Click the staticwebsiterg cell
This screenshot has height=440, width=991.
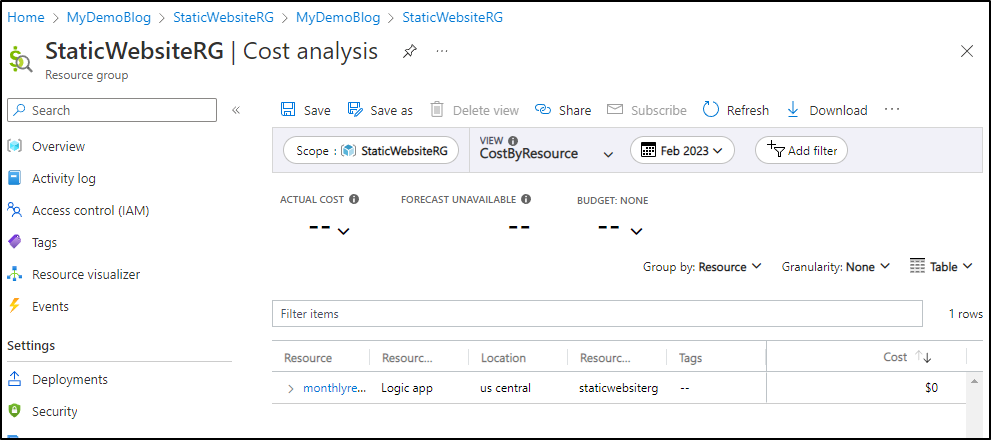618,388
